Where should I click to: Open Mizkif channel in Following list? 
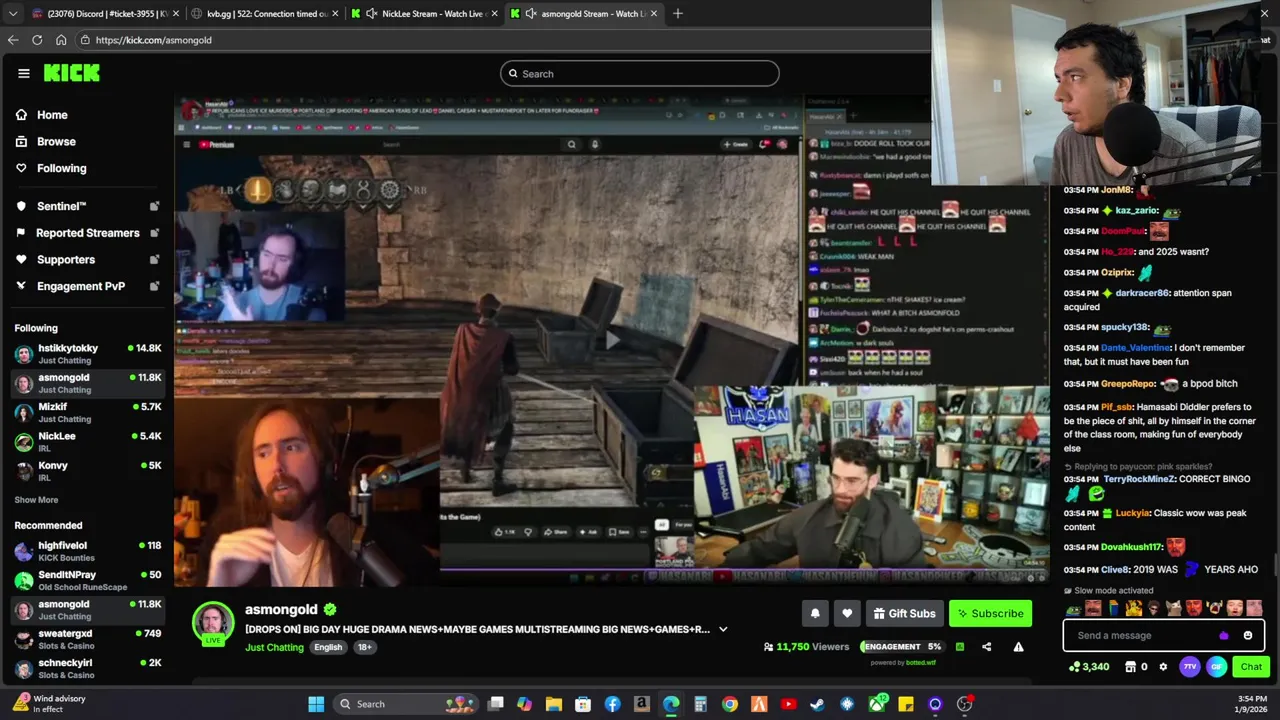pos(87,413)
